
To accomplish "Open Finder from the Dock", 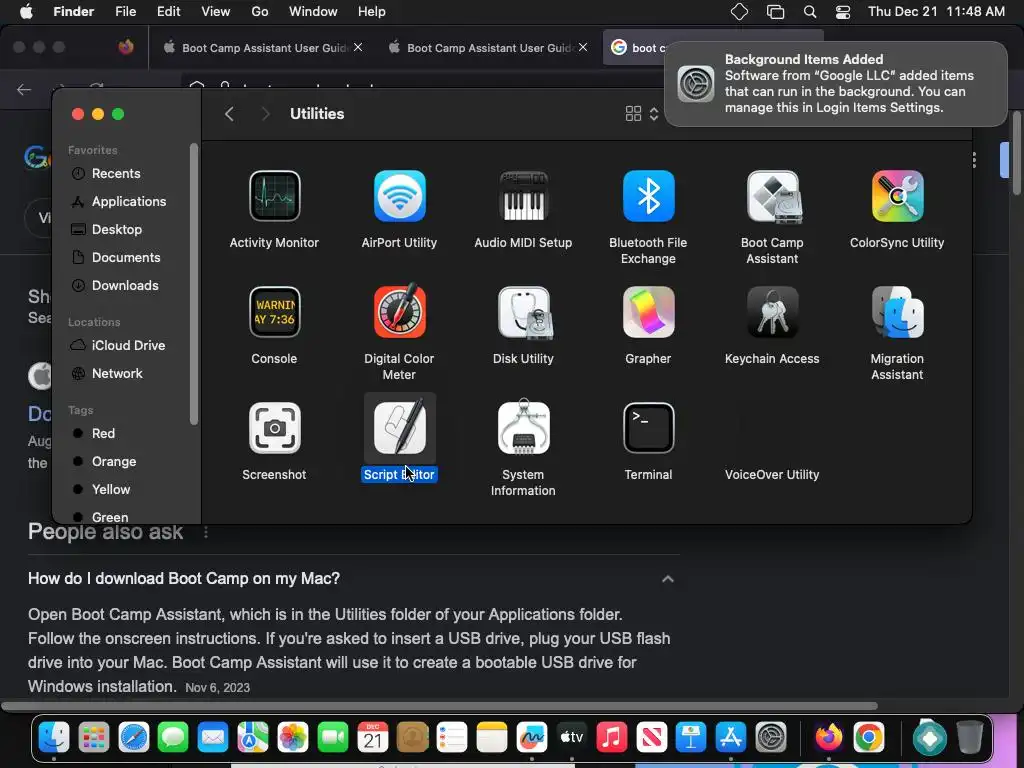I will click(x=54, y=738).
